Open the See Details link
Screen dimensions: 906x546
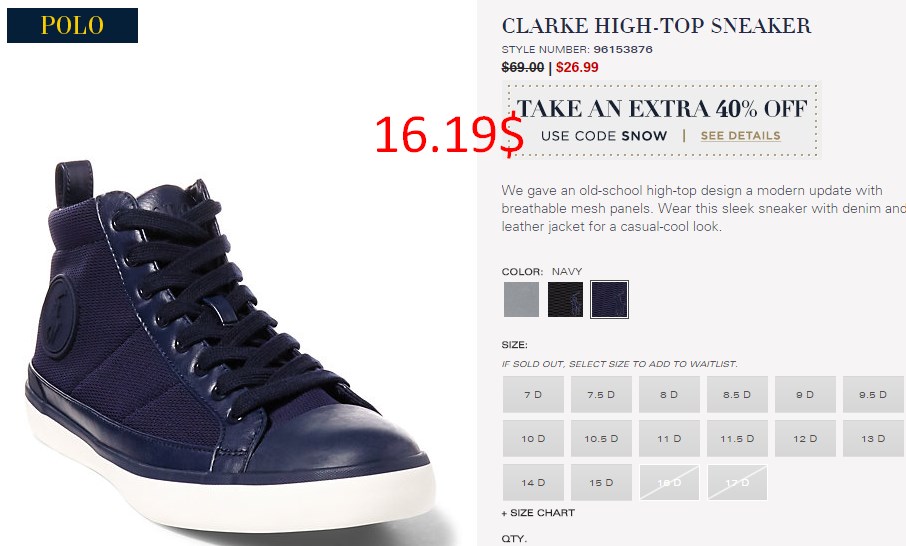click(740, 136)
